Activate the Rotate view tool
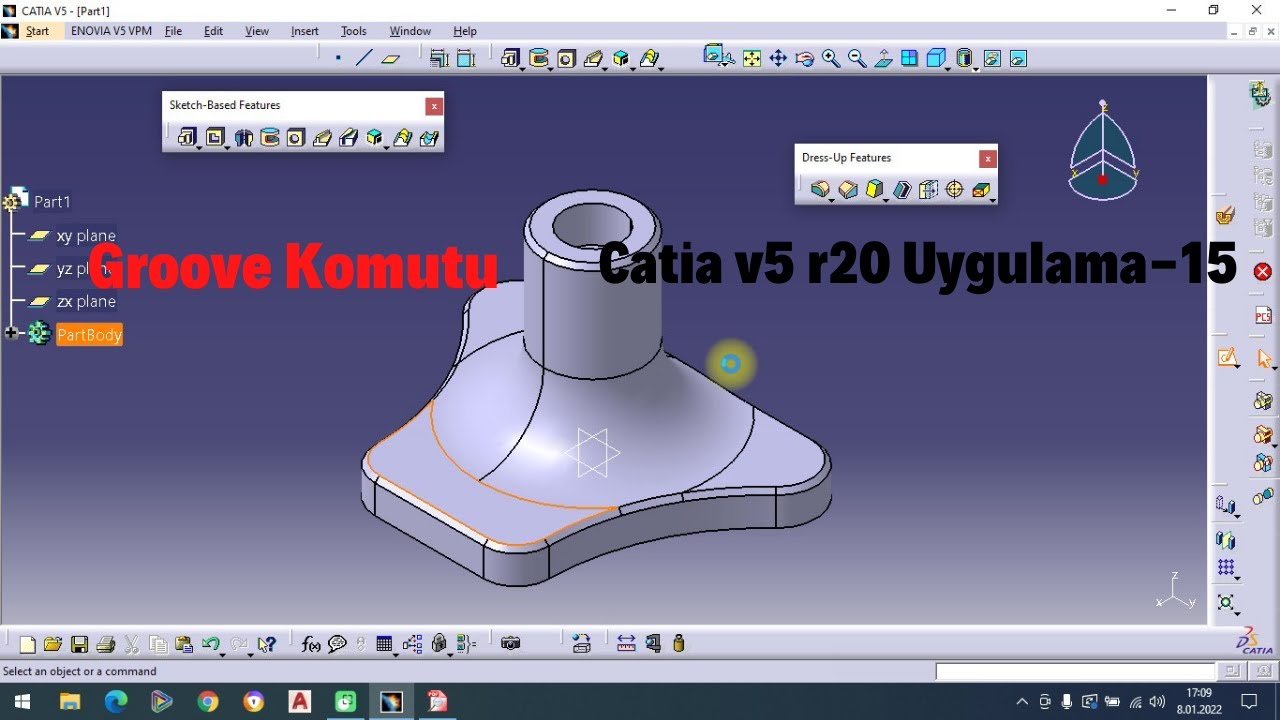The width and height of the screenshot is (1280, 720). [804, 59]
